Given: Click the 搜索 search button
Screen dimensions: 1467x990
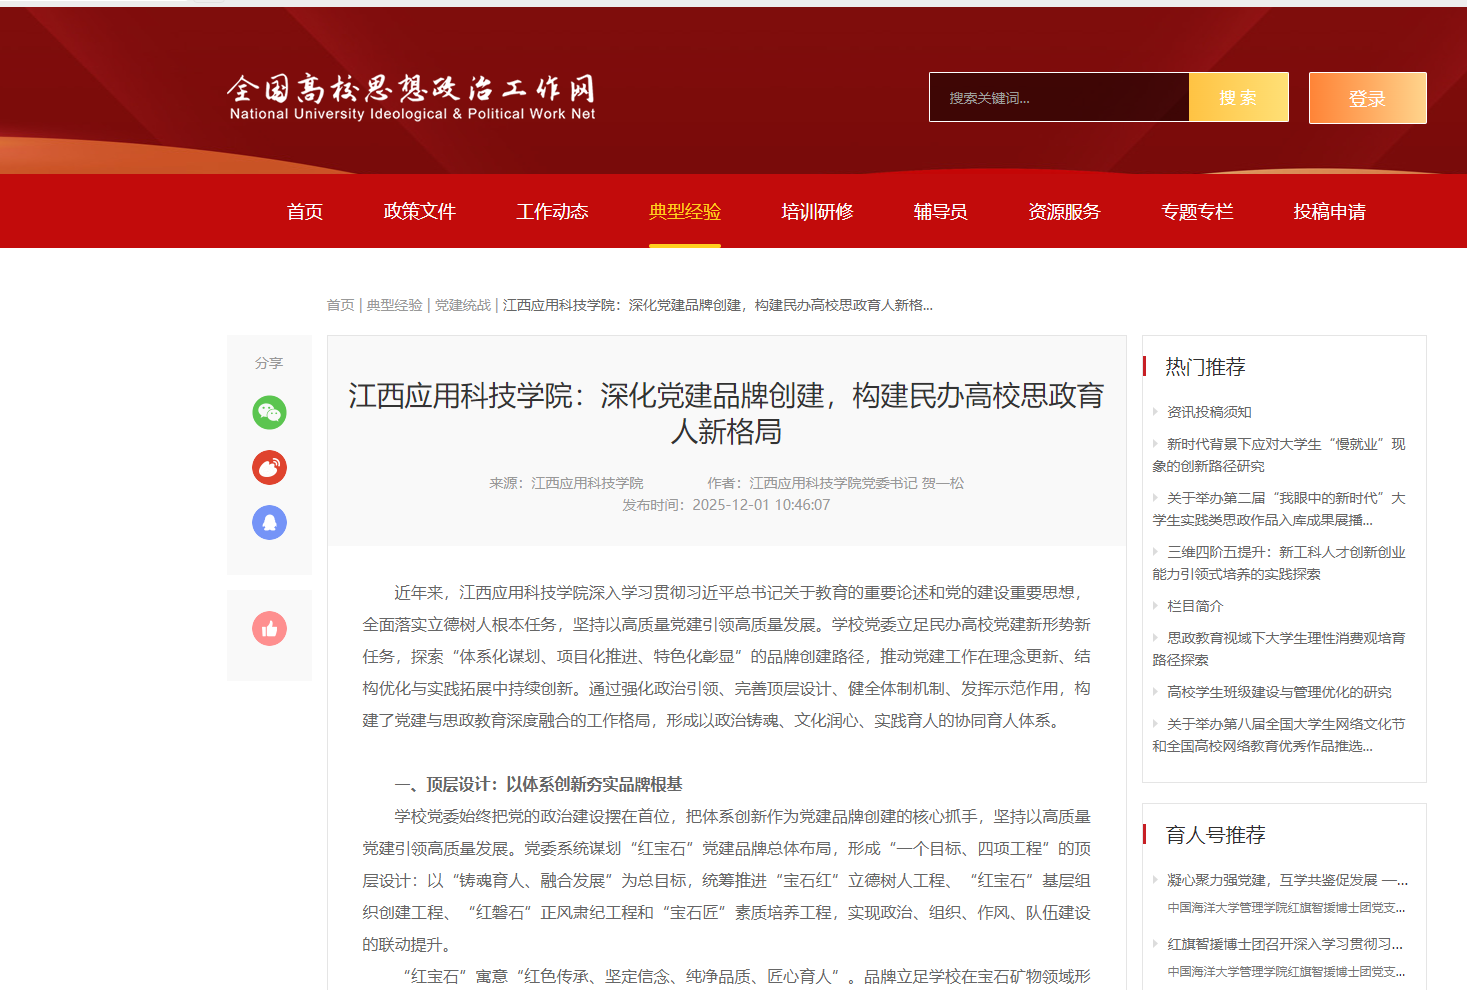Looking at the screenshot, I should (x=1238, y=97).
